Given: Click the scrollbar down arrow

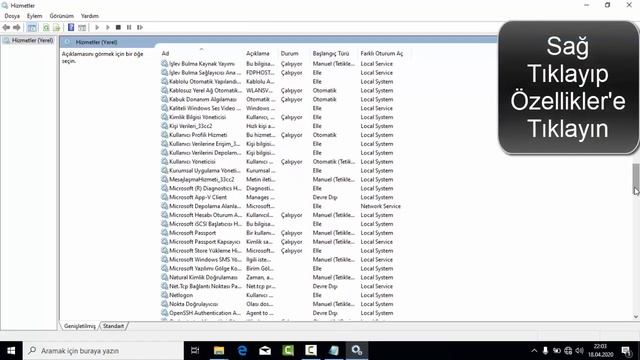Looking at the screenshot, I should tap(636, 317).
